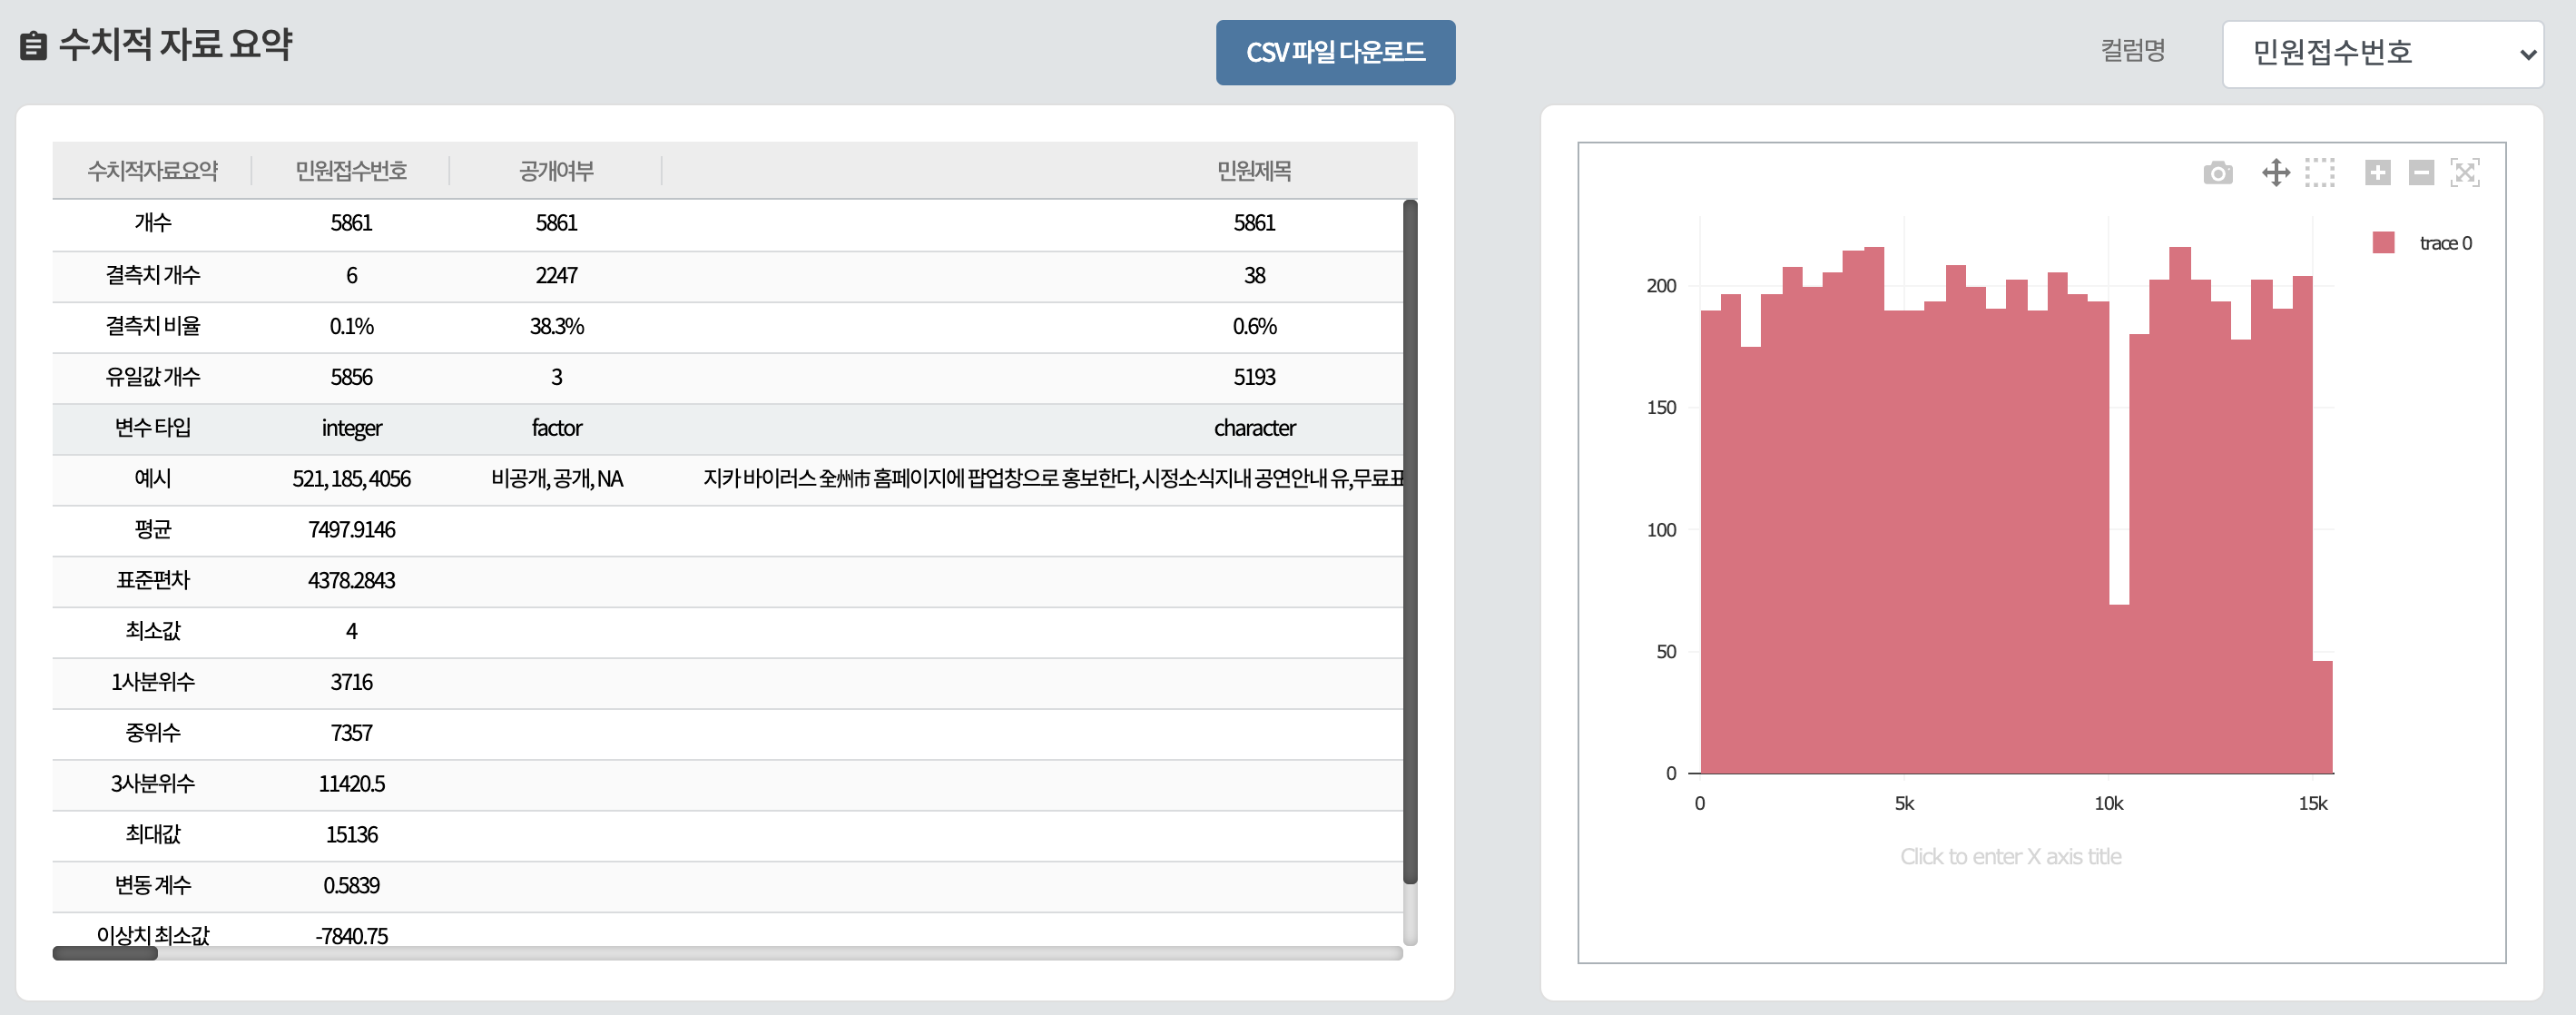Click the 수치적자료요약 column header
Screen dimensions: 2576x1015
click(x=152, y=171)
